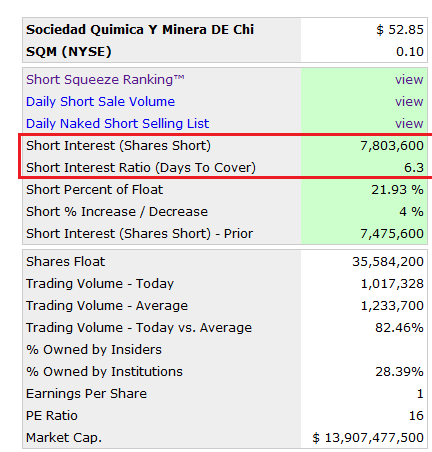Click view next to Short Squeeze Ranking
The width and height of the screenshot is (432, 452).
click(409, 80)
